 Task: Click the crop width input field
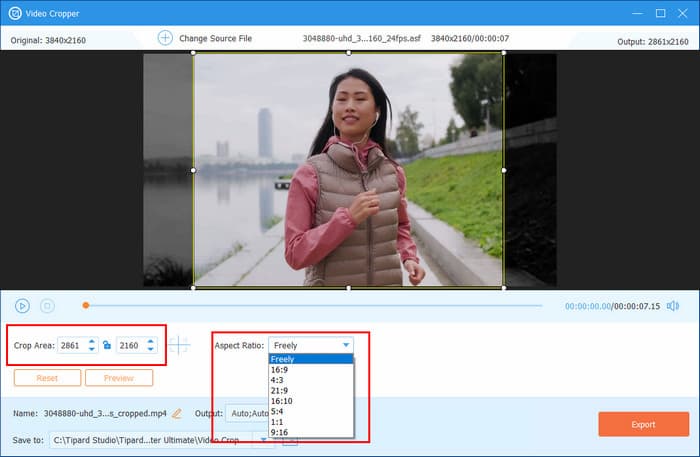pyautogui.click(x=70, y=345)
